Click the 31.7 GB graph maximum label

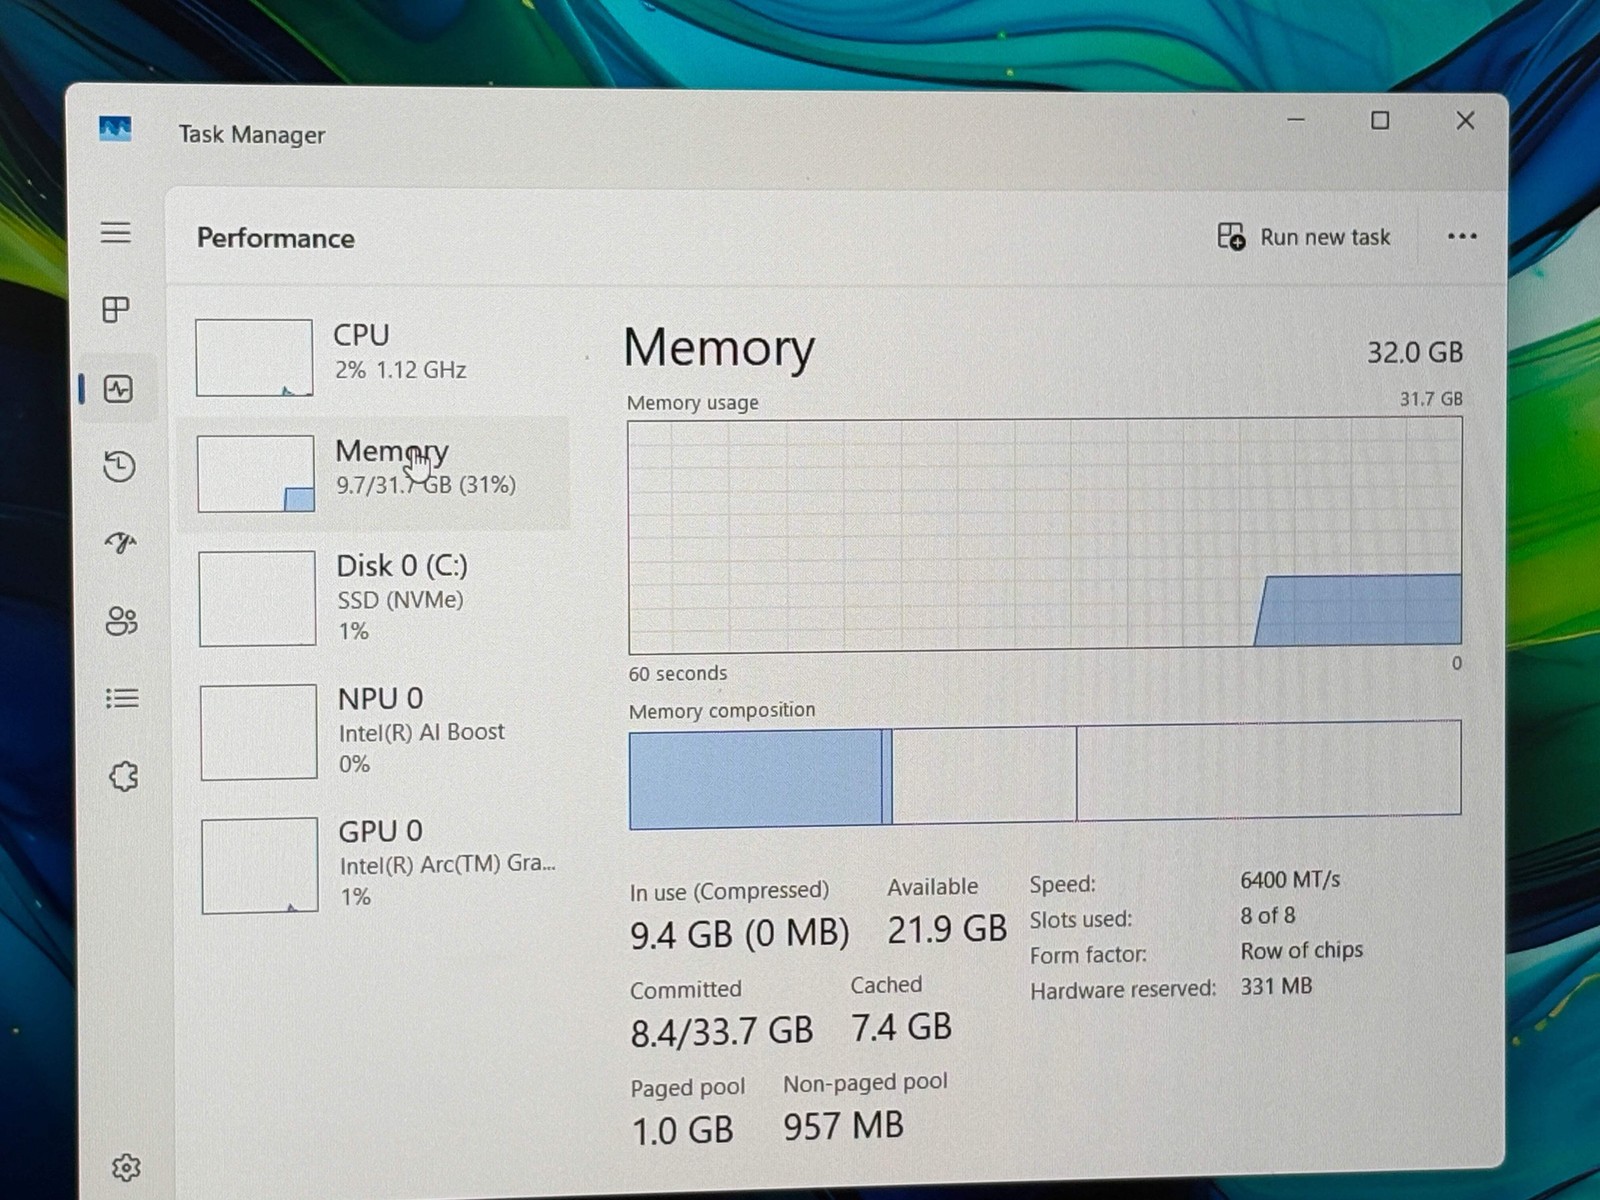pos(1431,399)
